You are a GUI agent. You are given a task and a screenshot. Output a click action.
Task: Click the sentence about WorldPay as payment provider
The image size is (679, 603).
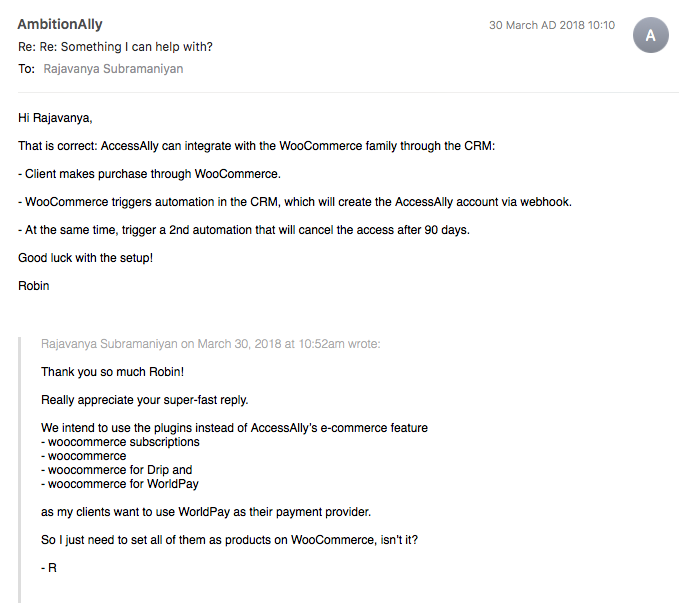coord(206,512)
